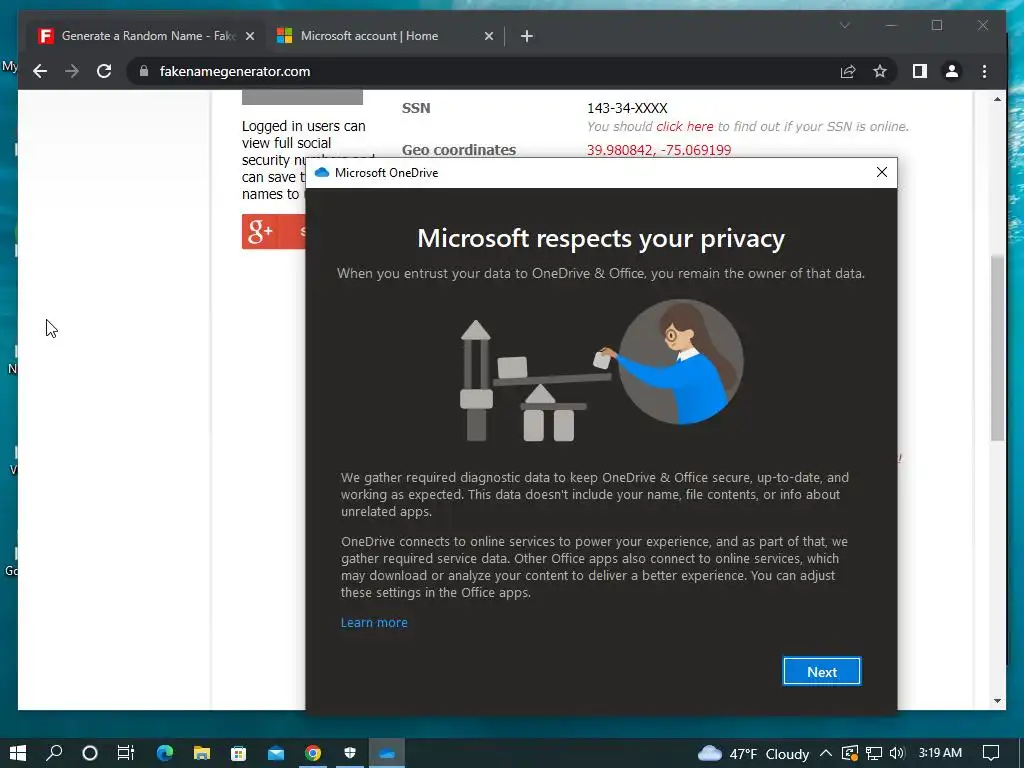This screenshot has width=1024, height=768.
Task: Open the Mail app from the taskbar
Action: tap(276, 753)
